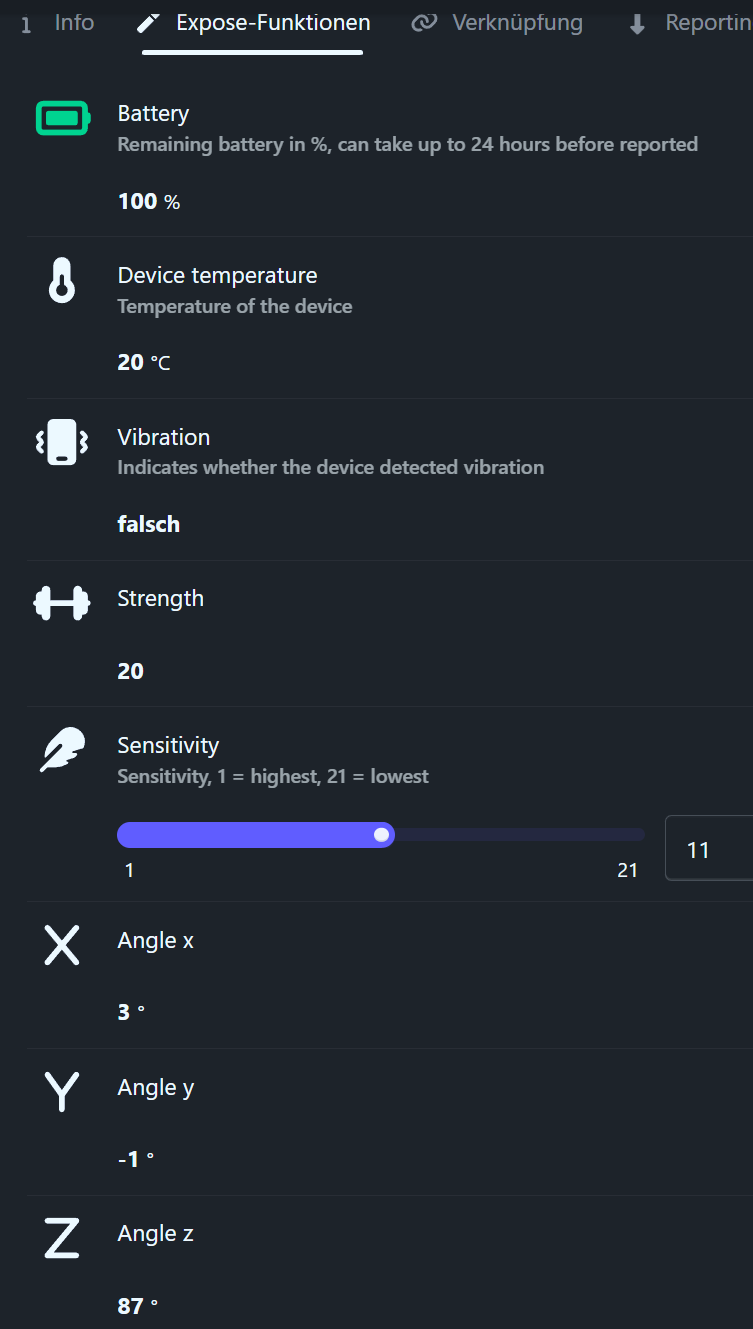Image resolution: width=753 pixels, height=1329 pixels.
Task: Click the Vibration value 'falsch'
Action: (149, 524)
